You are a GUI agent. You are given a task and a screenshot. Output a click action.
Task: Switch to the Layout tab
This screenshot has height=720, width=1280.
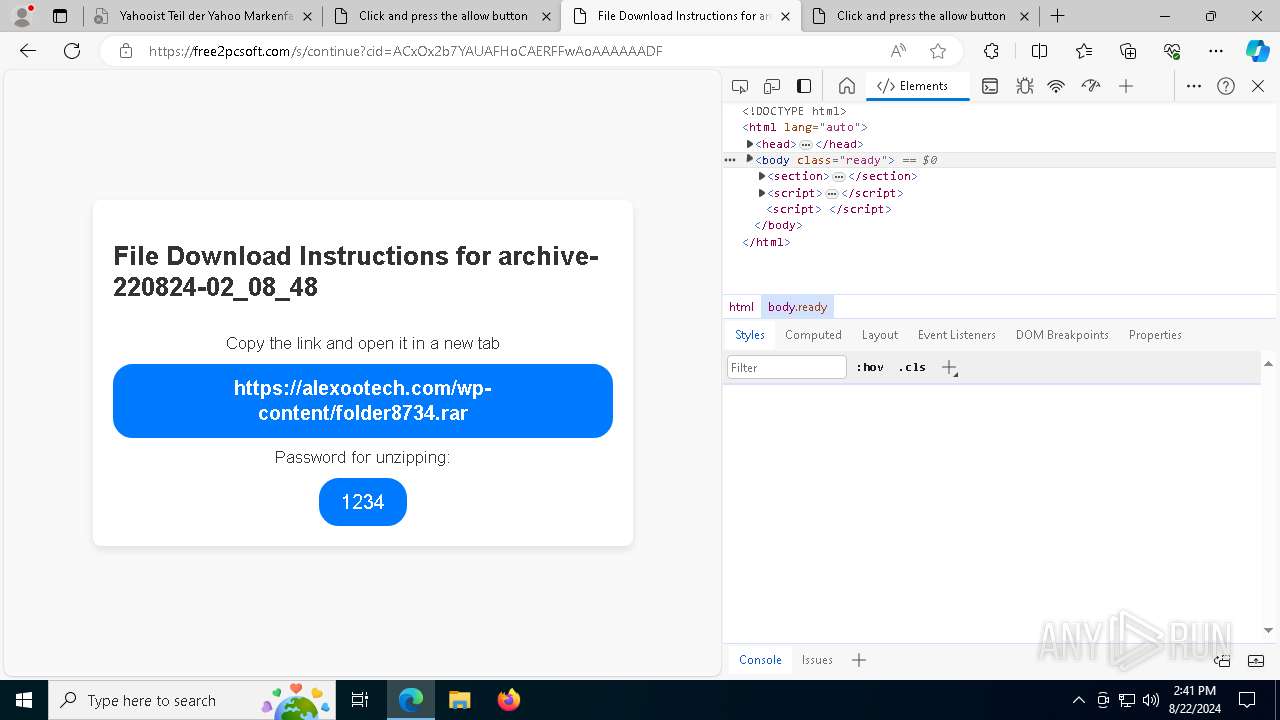(880, 335)
